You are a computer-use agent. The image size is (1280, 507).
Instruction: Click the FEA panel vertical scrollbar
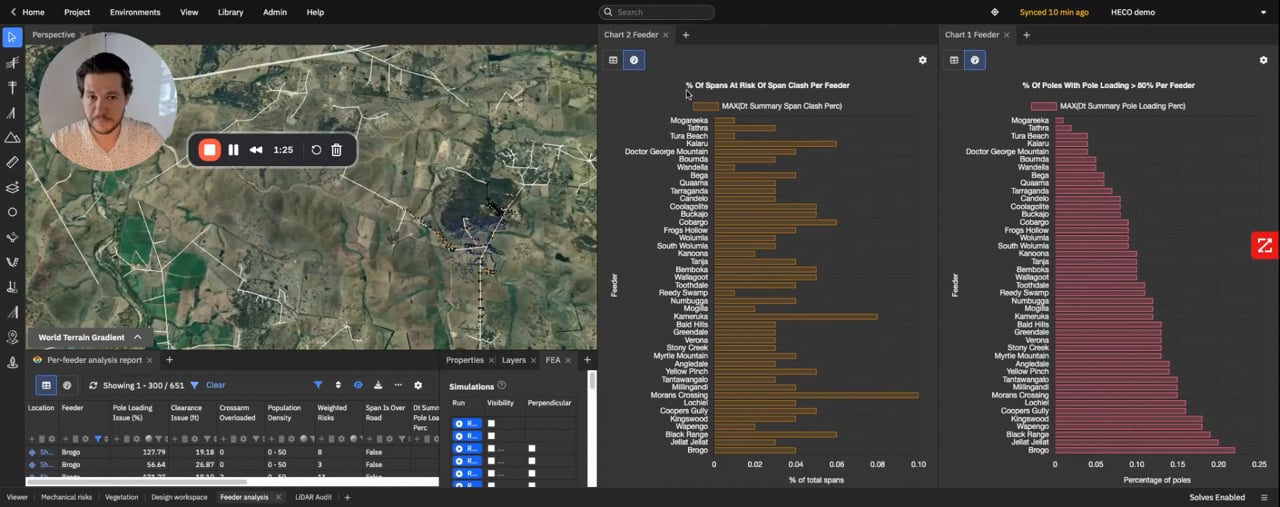tap(592, 381)
